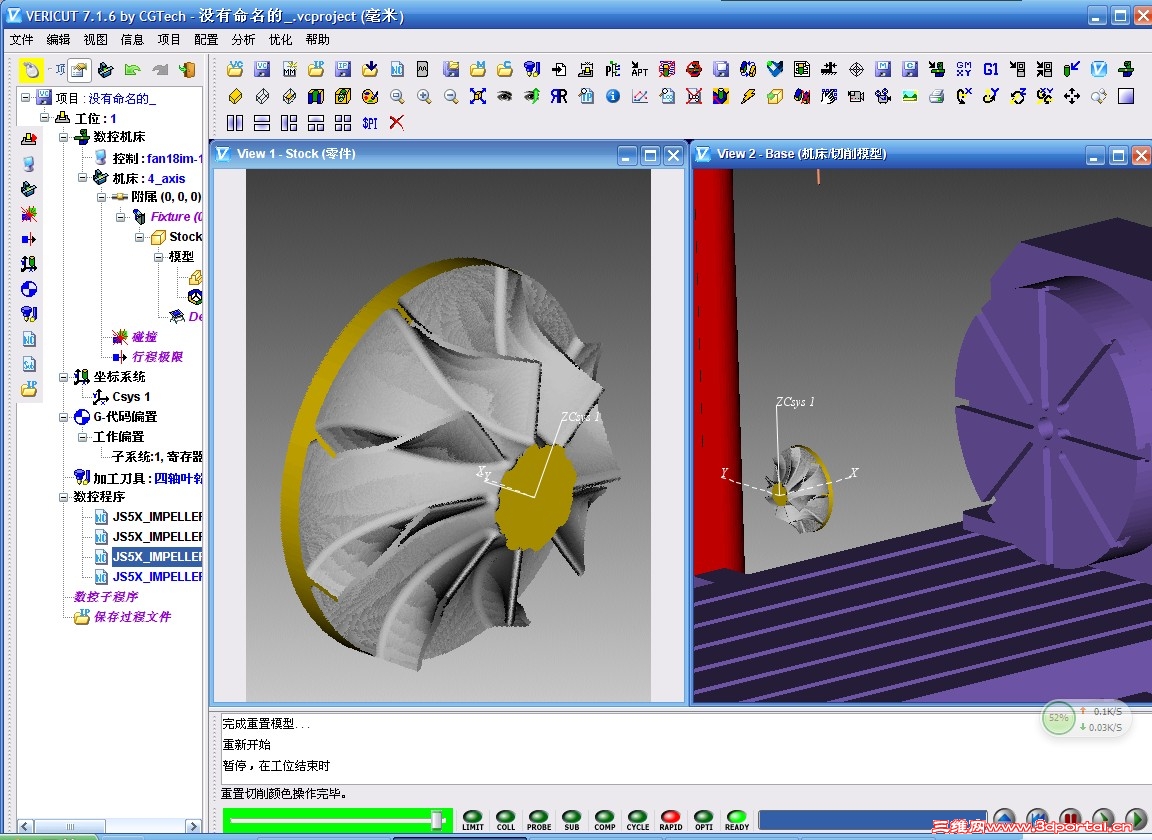
Task: Collapse the 项目 root tree node
Action: coord(26,97)
